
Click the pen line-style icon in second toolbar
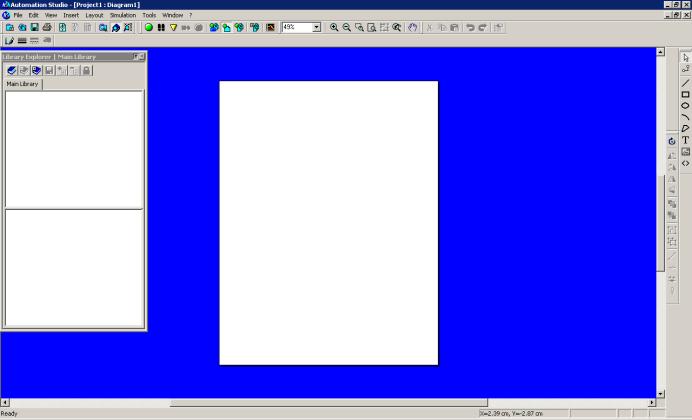(x=9, y=41)
